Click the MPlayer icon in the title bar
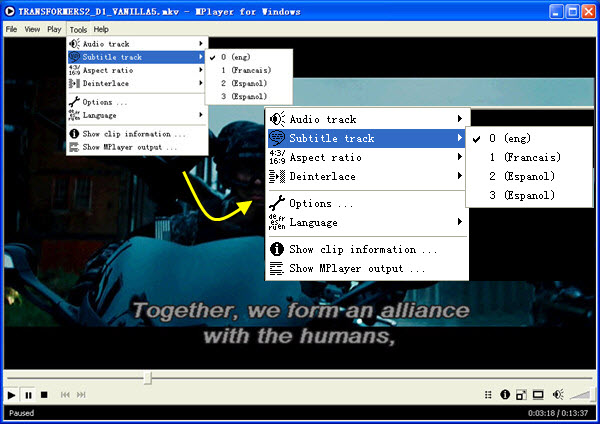 [x=10, y=11]
